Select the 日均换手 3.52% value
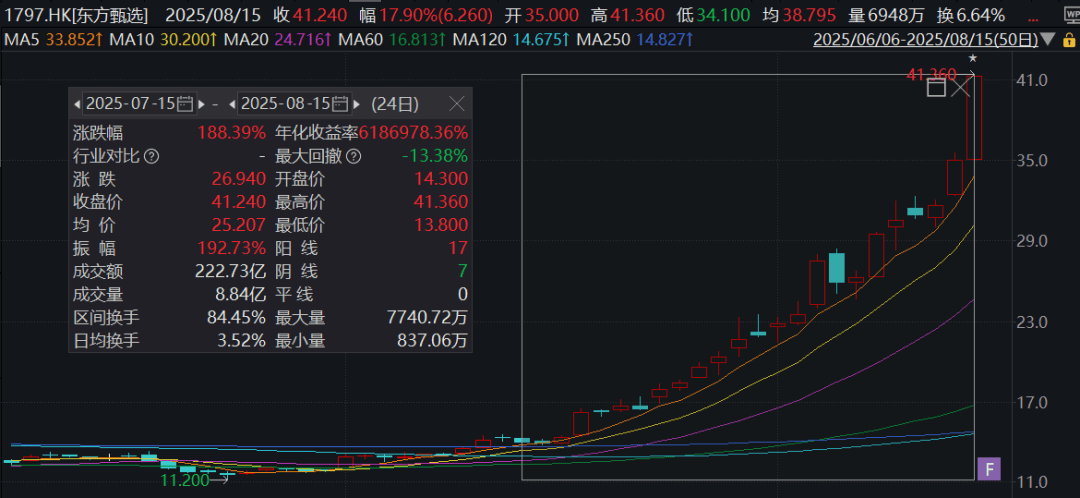1080x498 pixels. coord(240,340)
